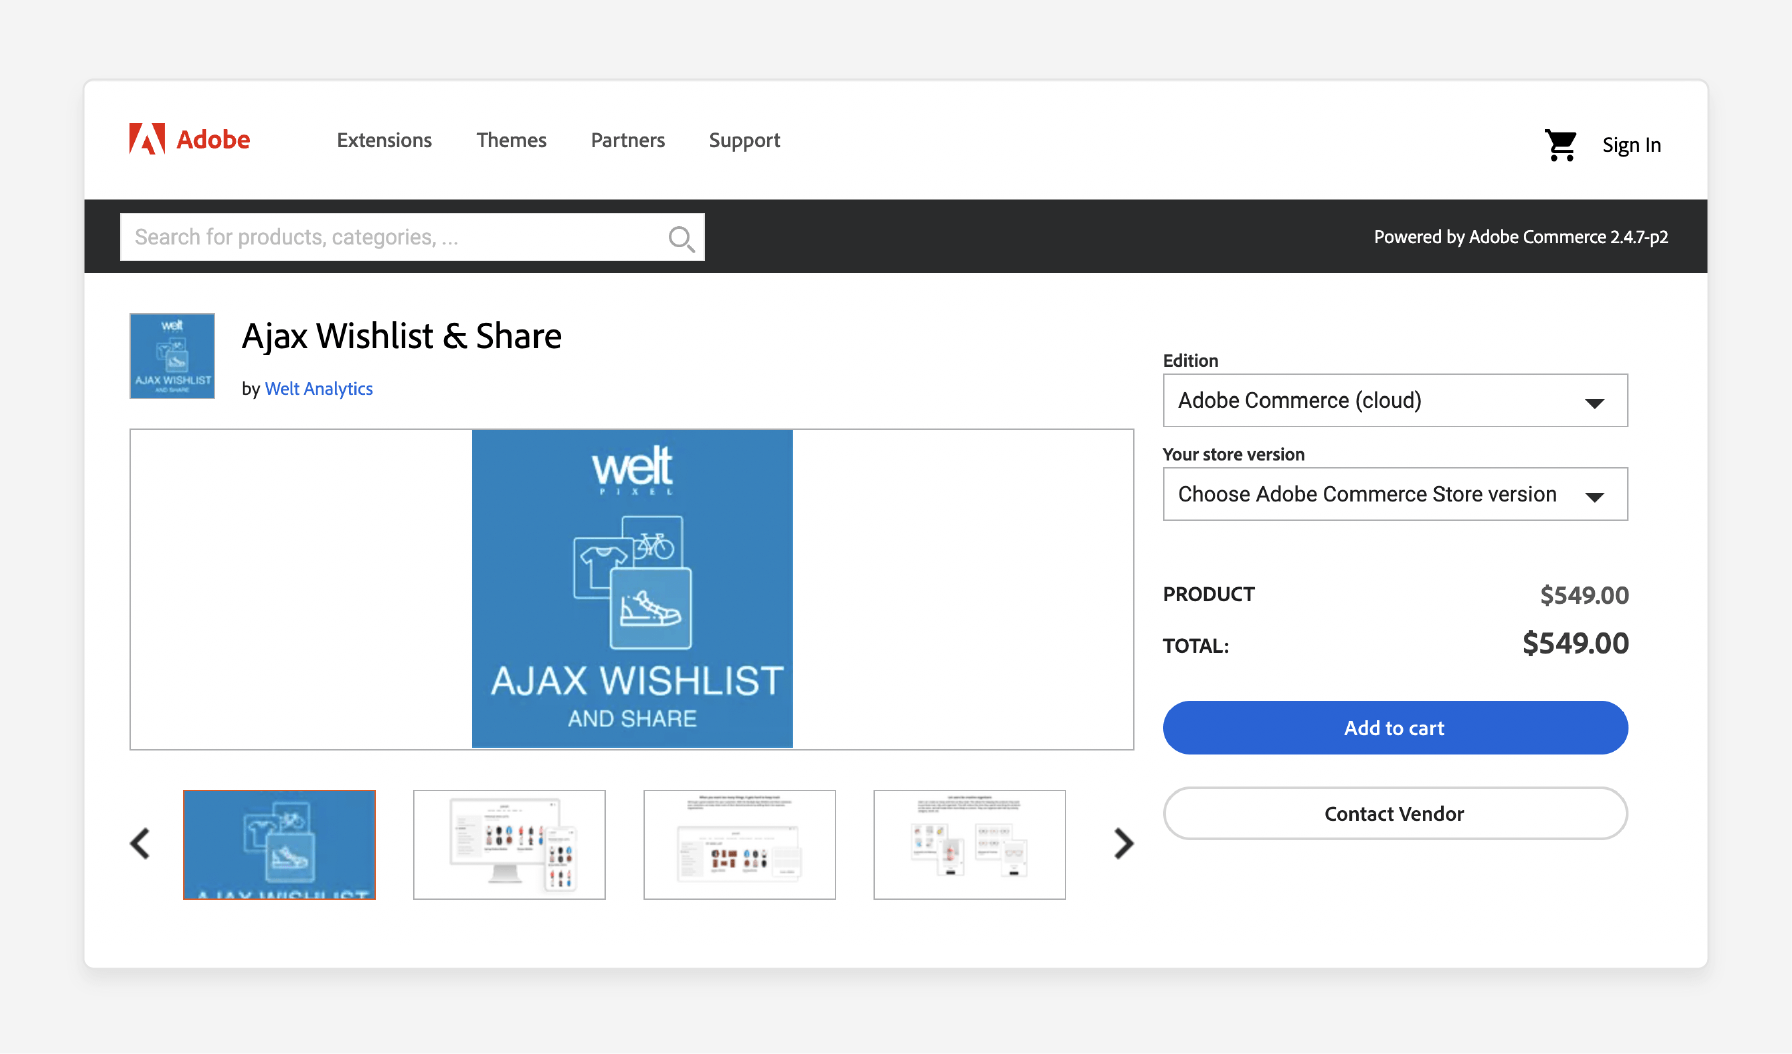Add the extension to cart

click(1395, 728)
